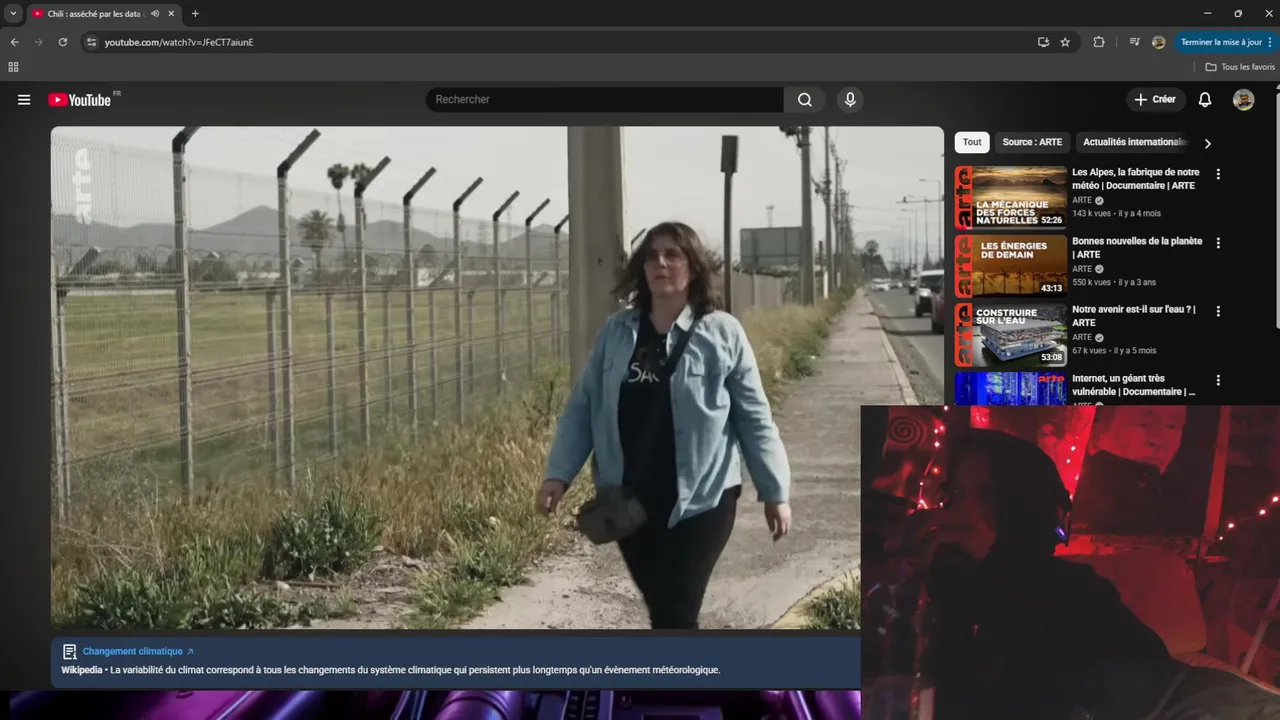Click '143 k vues · il y a 4 mois'

tap(1116, 213)
